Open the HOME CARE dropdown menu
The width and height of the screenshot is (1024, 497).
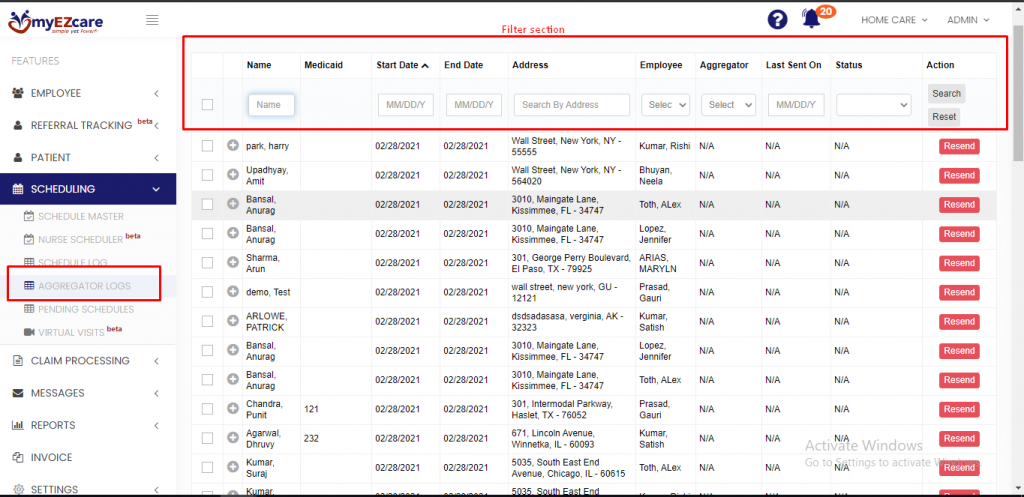point(894,20)
